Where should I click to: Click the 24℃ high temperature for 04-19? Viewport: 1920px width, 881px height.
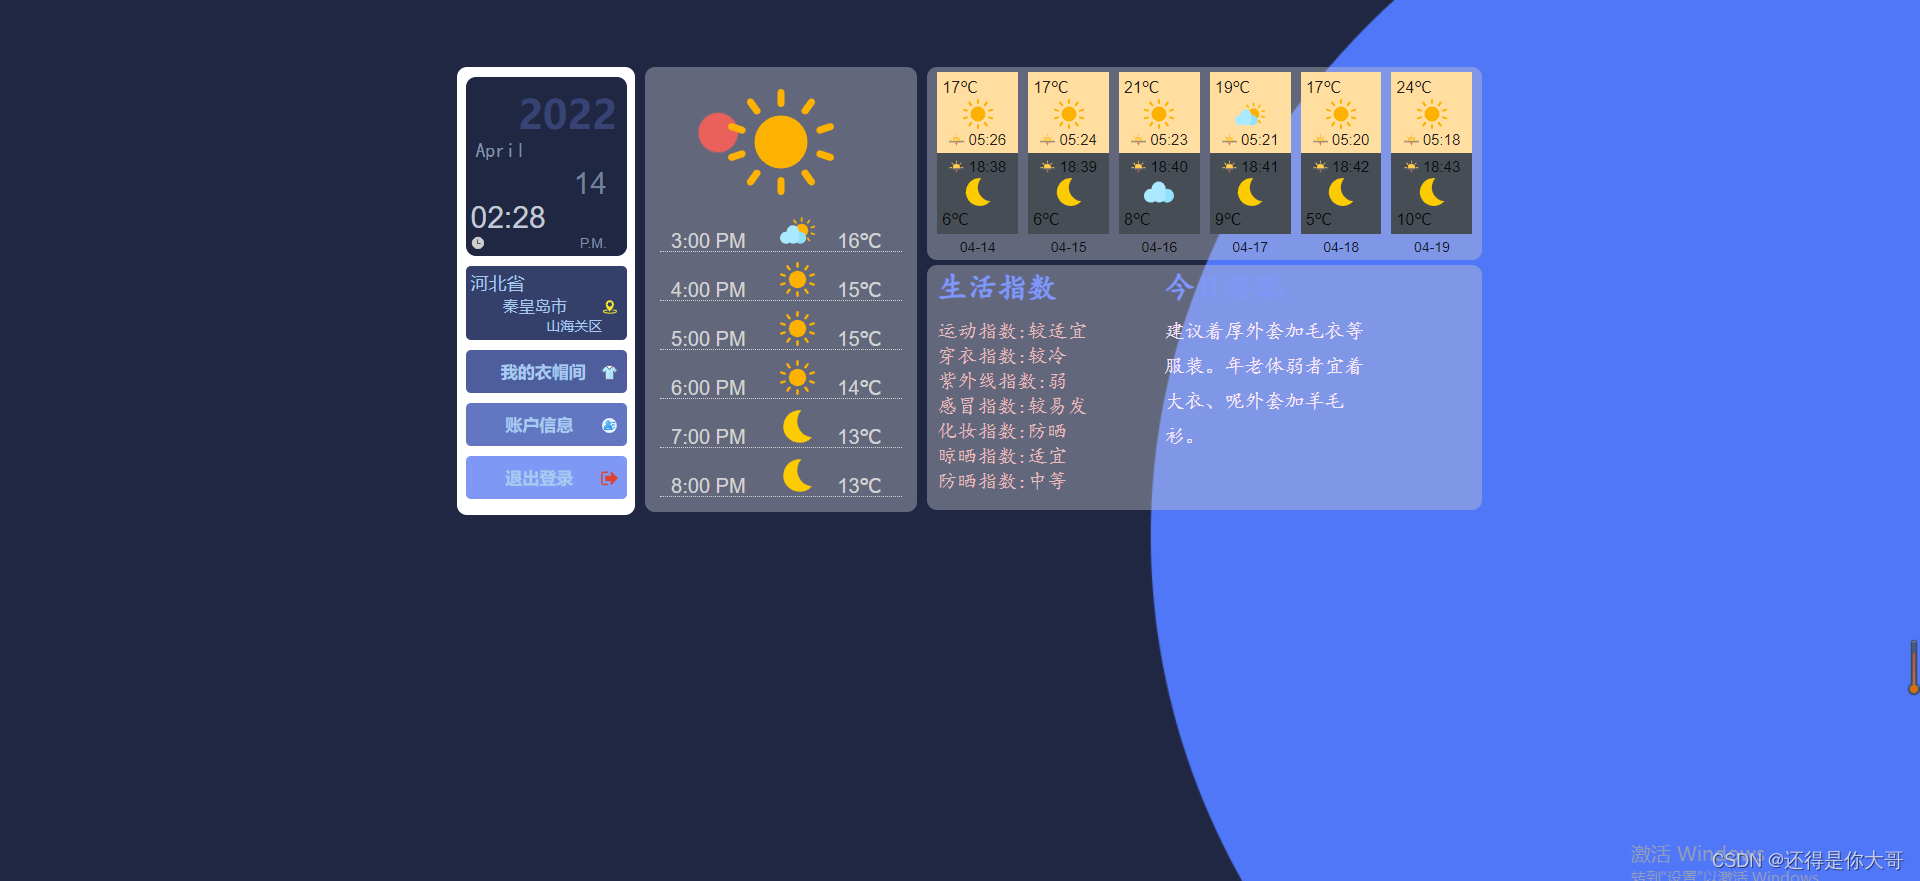pos(1414,88)
